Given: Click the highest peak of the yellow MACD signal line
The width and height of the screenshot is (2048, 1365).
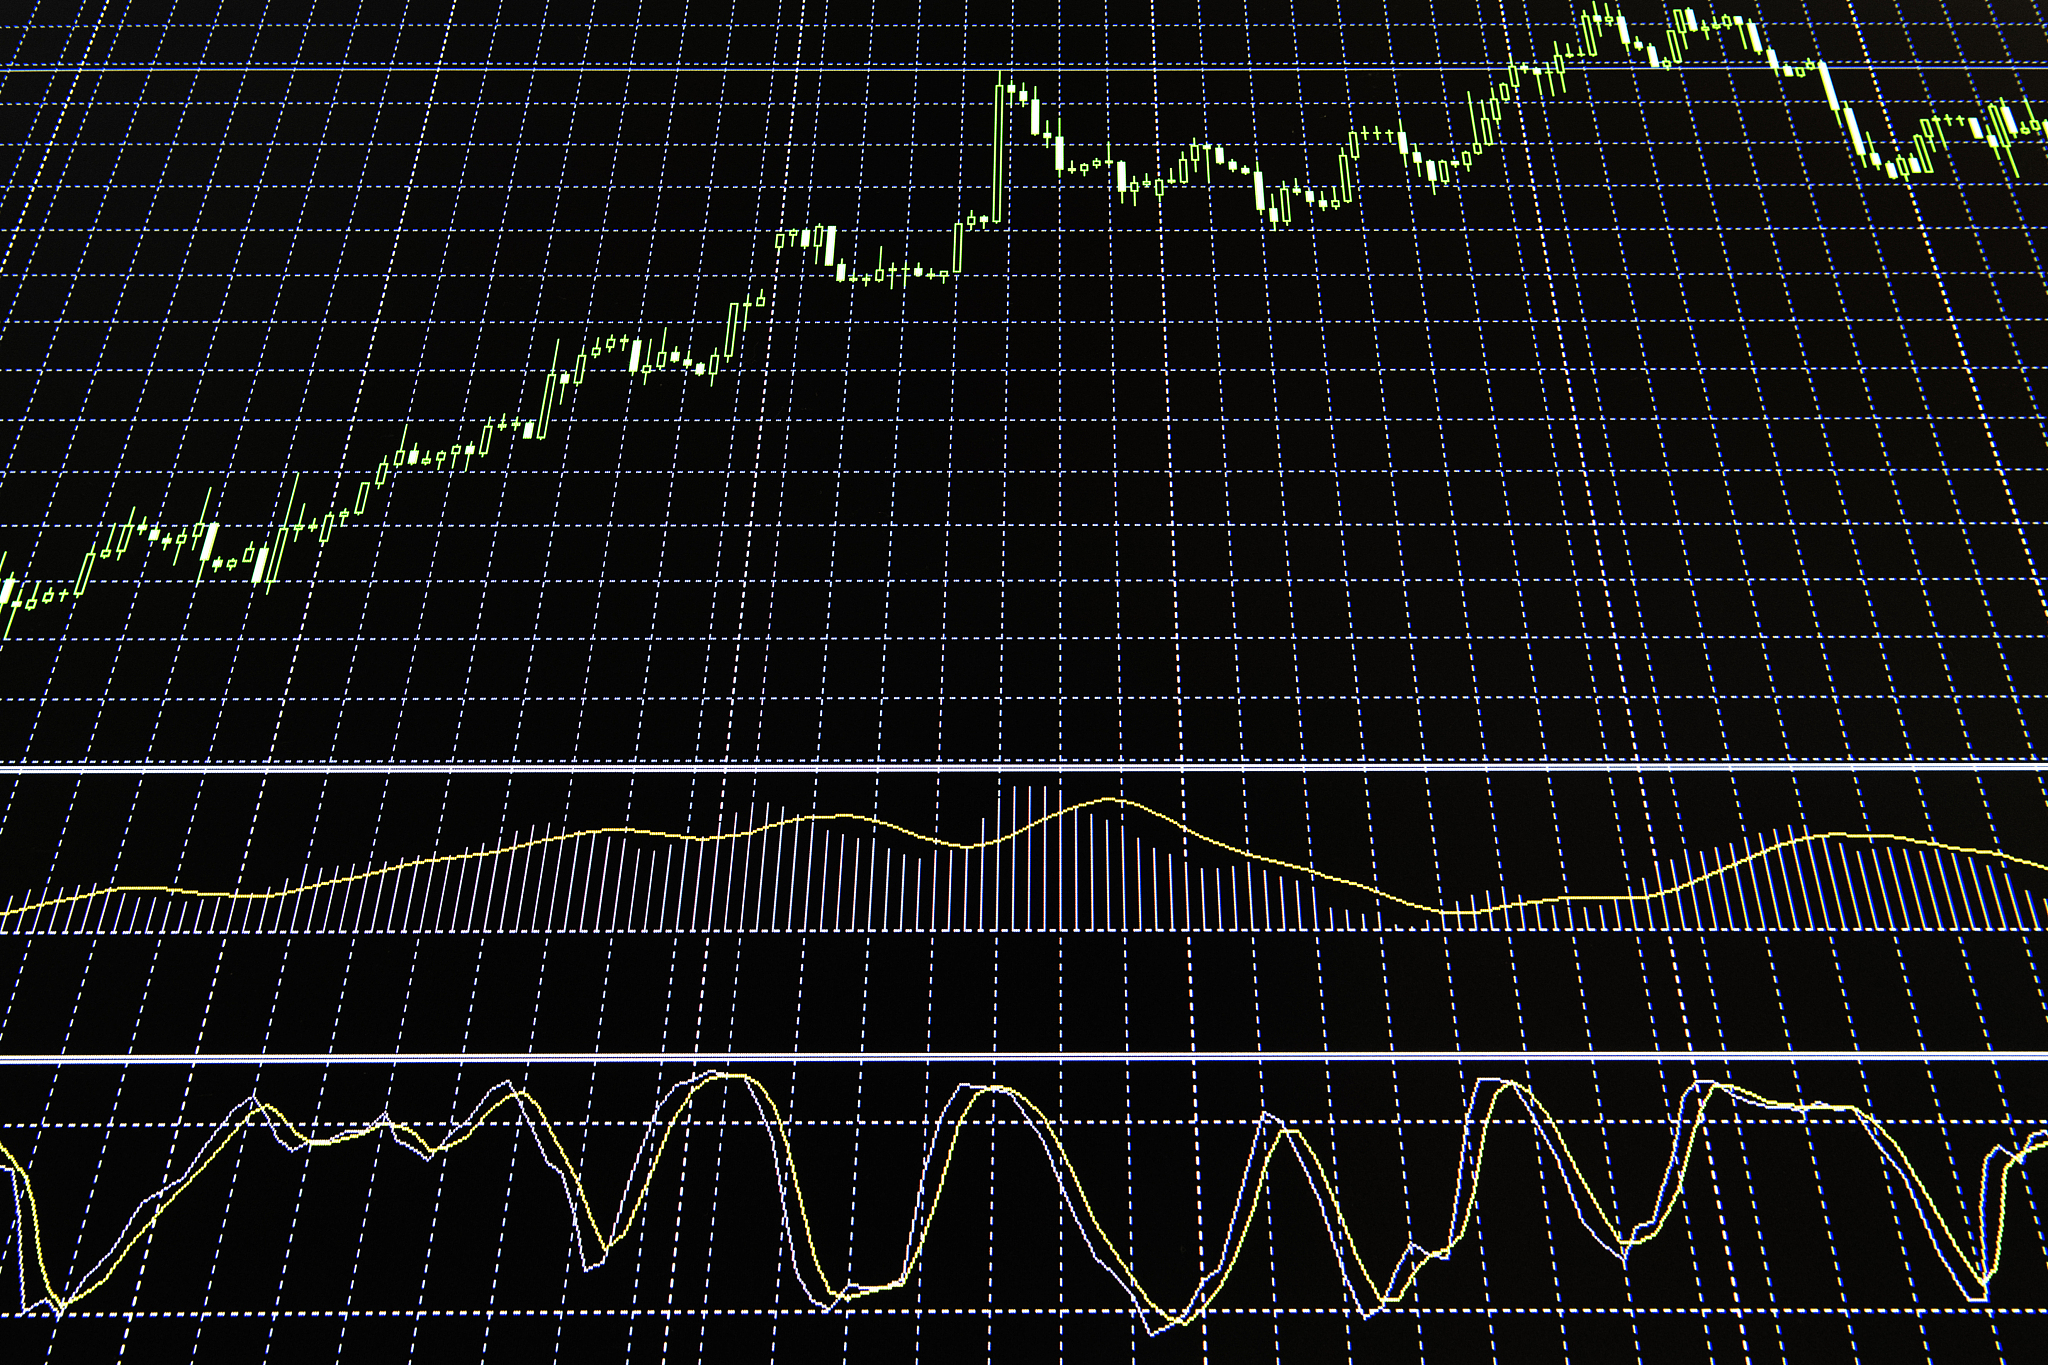Looking at the screenshot, I should pyautogui.click(x=1108, y=798).
